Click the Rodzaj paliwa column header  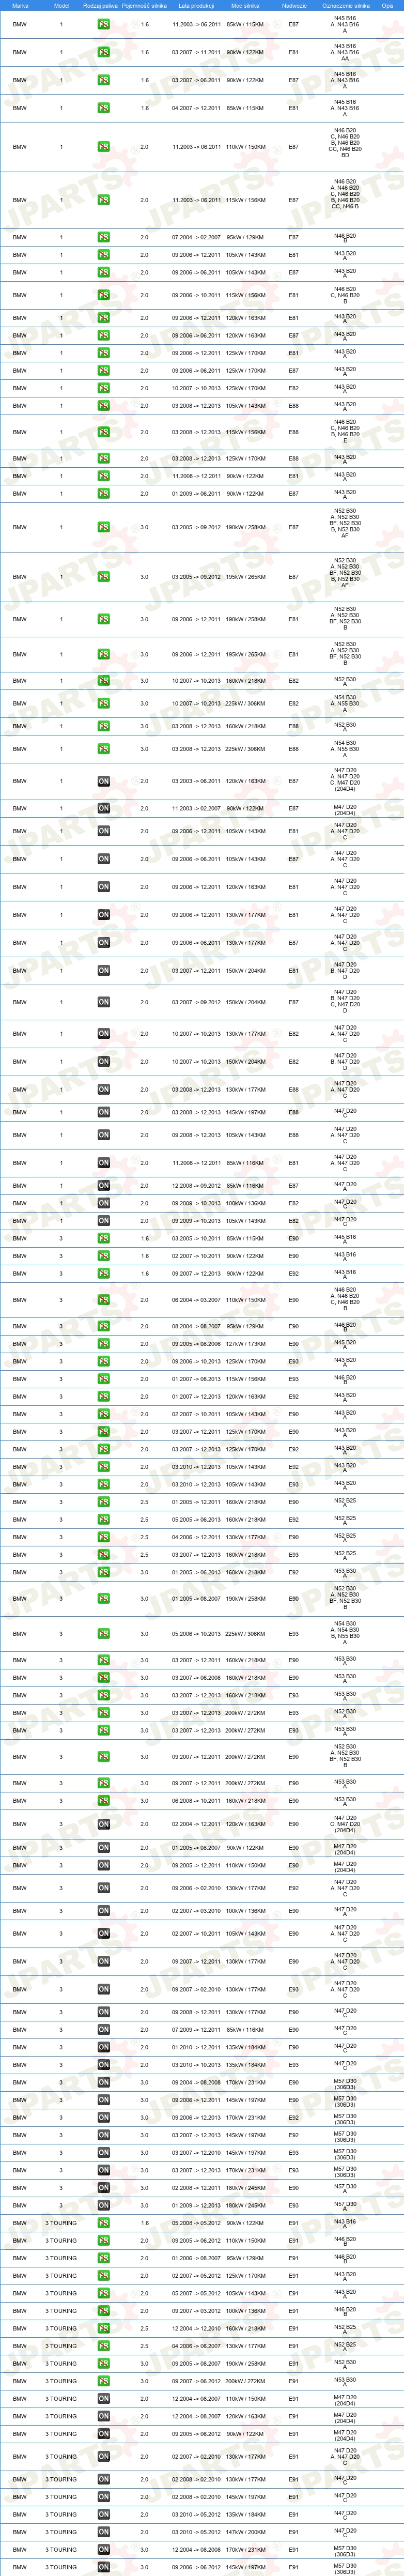point(100,5)
